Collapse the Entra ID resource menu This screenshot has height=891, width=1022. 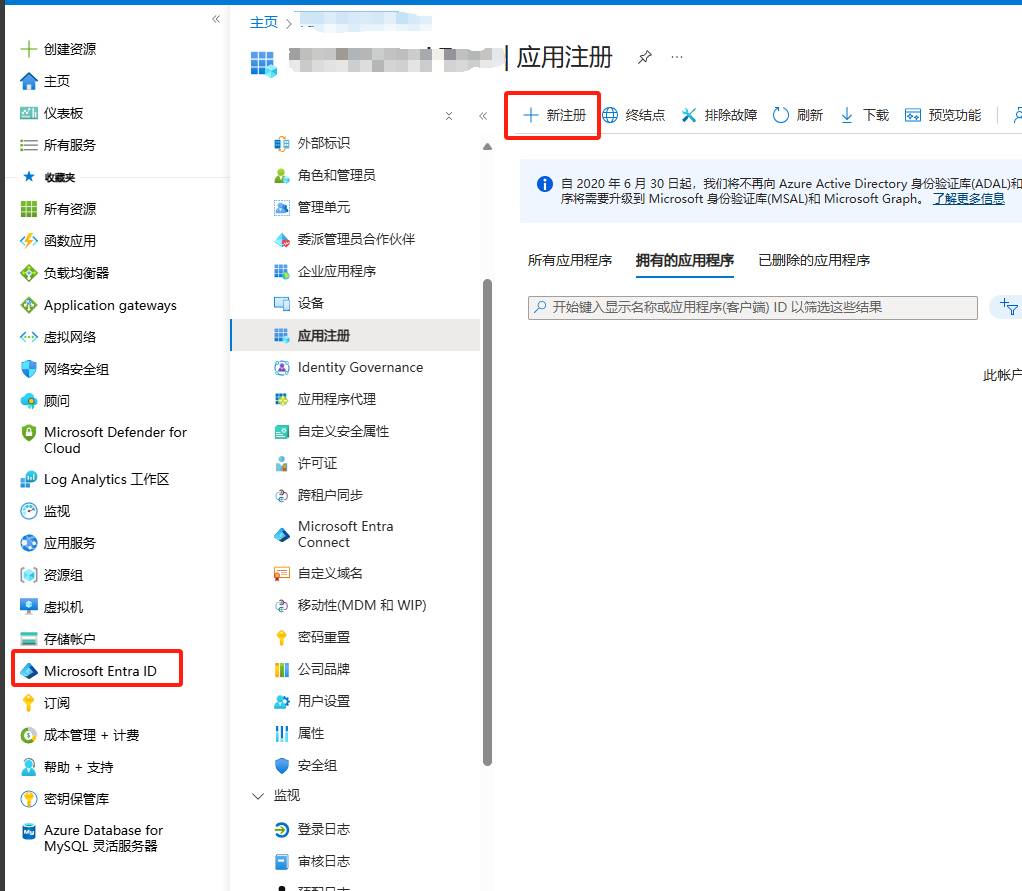coord(483,116)
